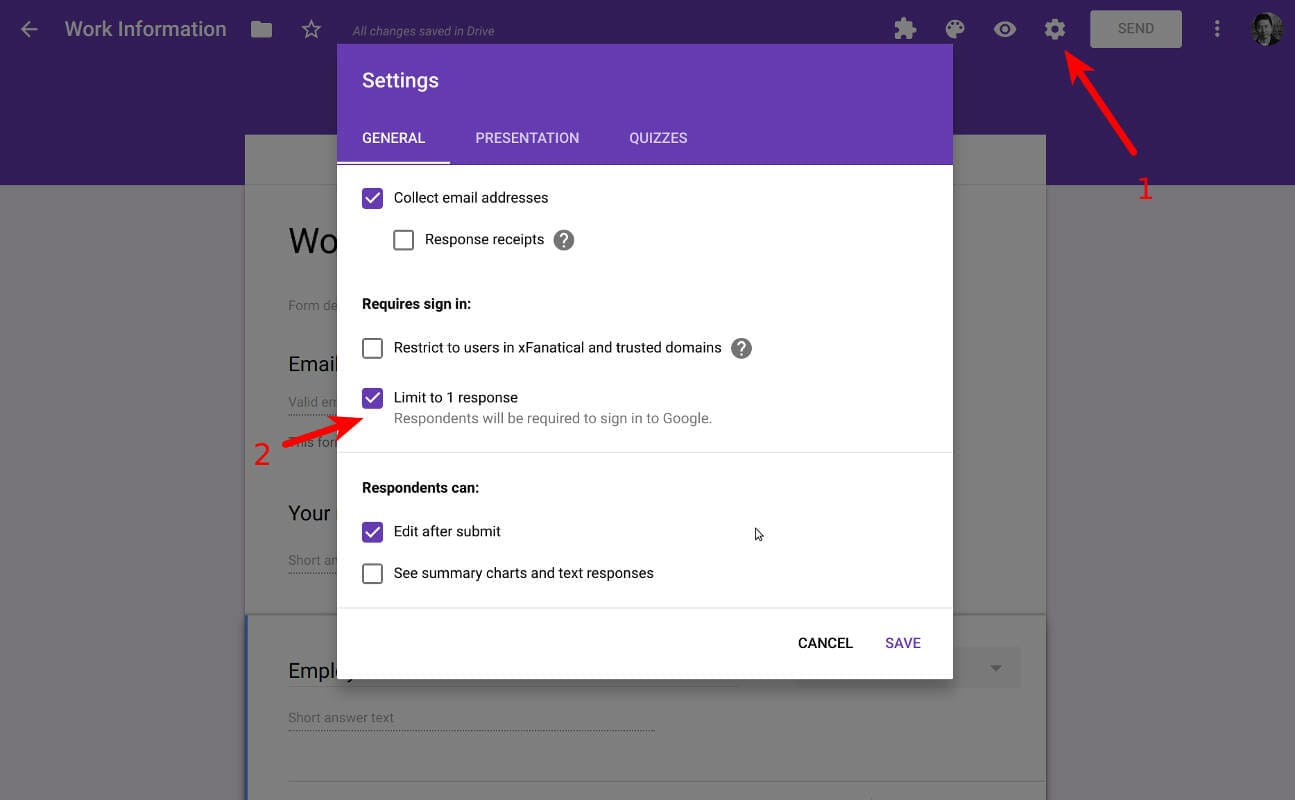This screenshot has width=1295, height=800.
Task: Cancel the settings dialog
Action: [824, 643]
